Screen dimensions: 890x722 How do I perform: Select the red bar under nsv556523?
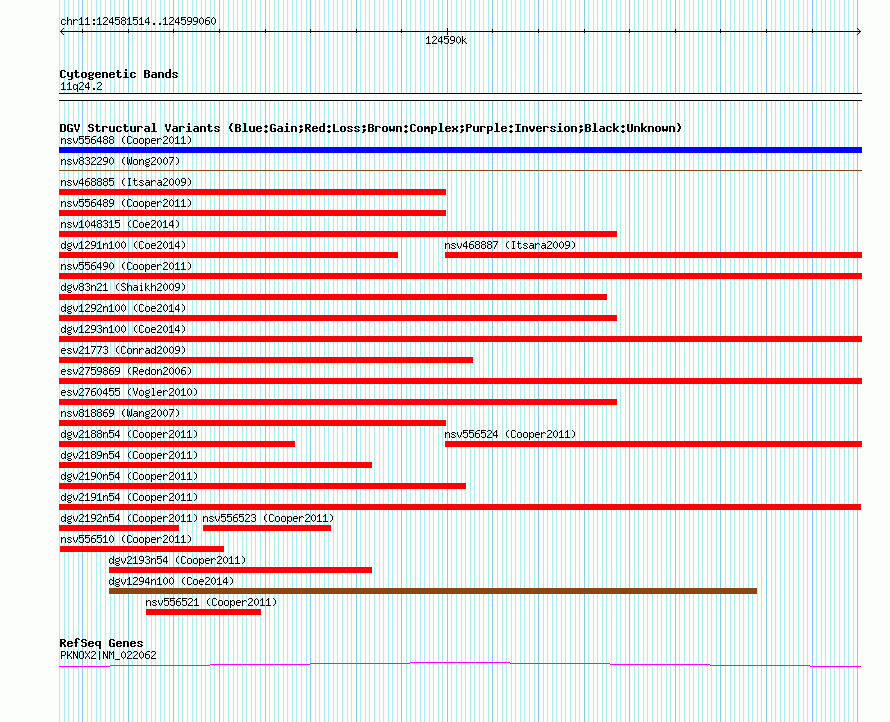point(267,528)
